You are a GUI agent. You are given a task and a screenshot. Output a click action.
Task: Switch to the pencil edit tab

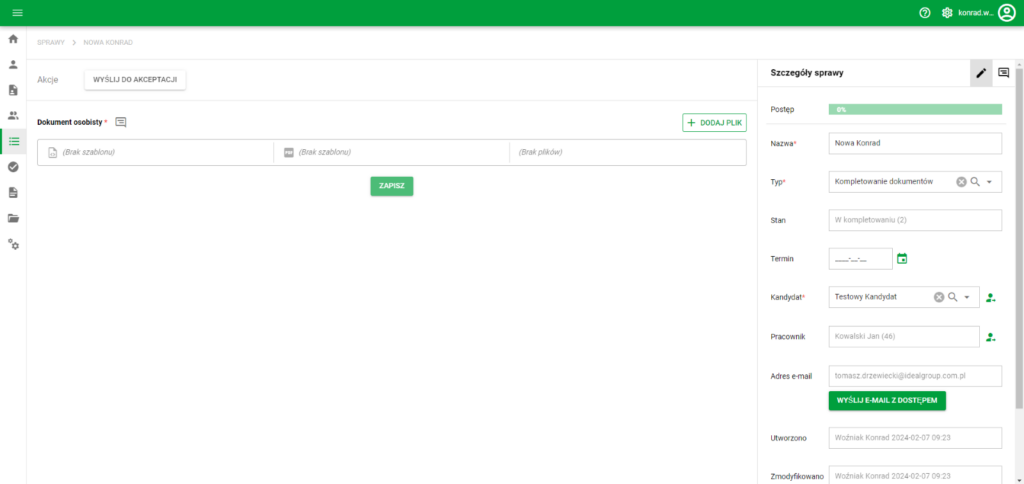981,73
